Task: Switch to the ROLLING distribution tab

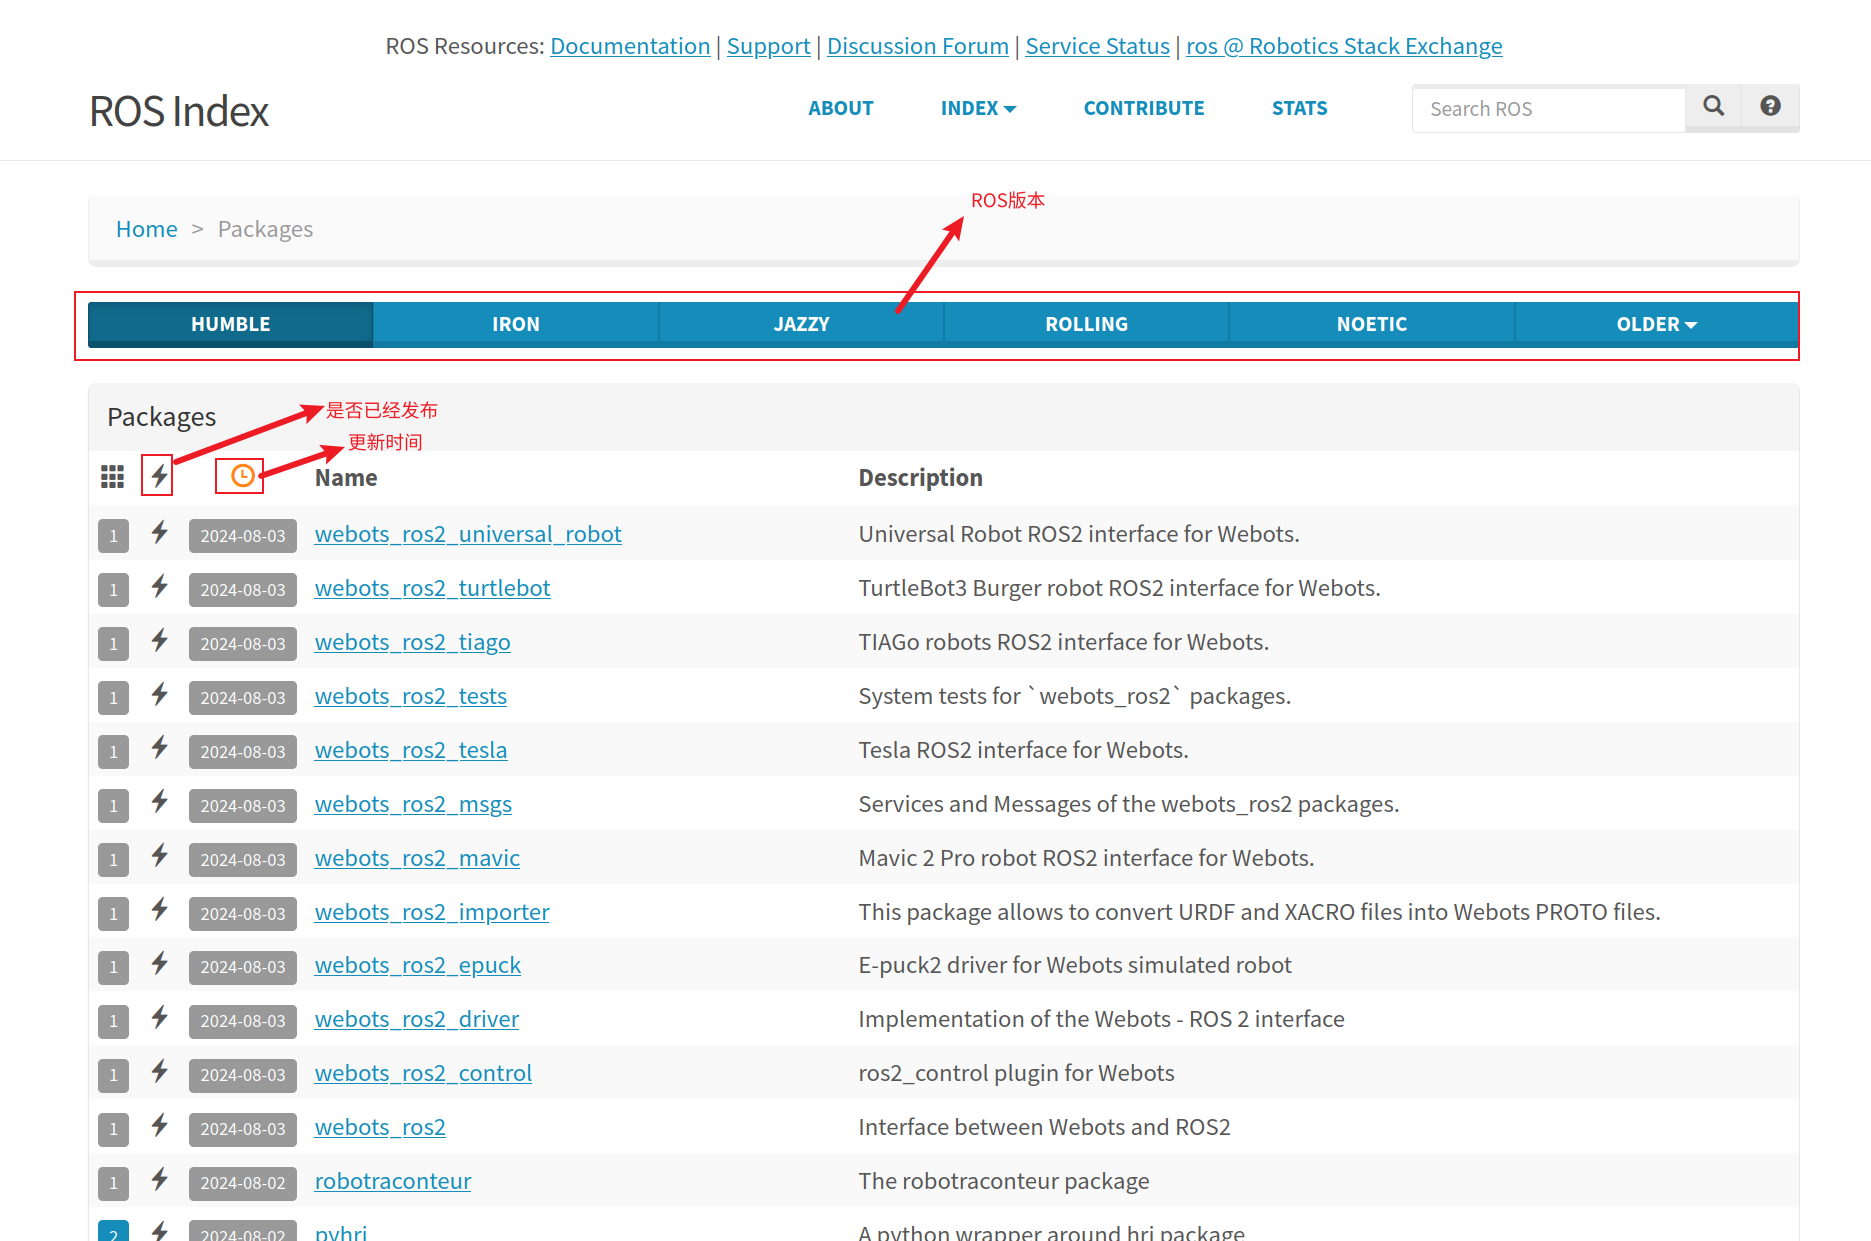Action: click(1086, 325)
